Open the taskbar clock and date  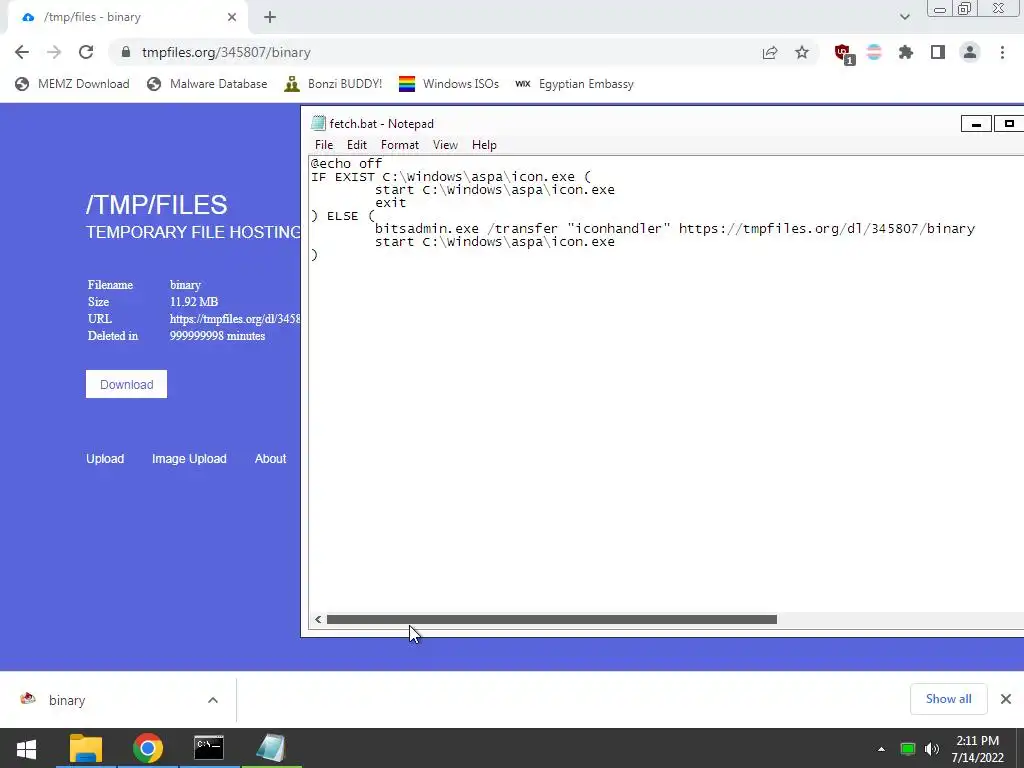click(978, 748)
